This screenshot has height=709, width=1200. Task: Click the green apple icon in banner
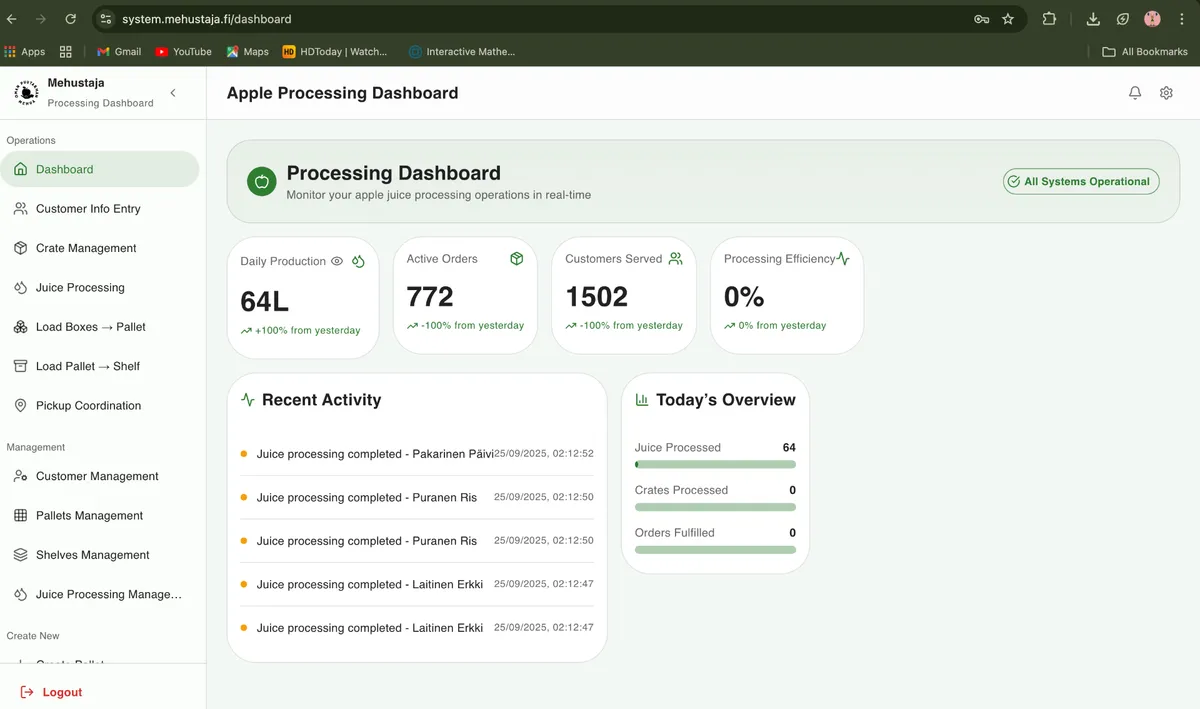tap(262, 181)
